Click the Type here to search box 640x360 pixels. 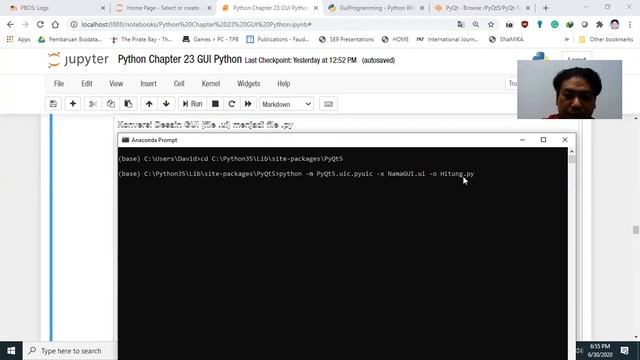[x=69, y=351]
